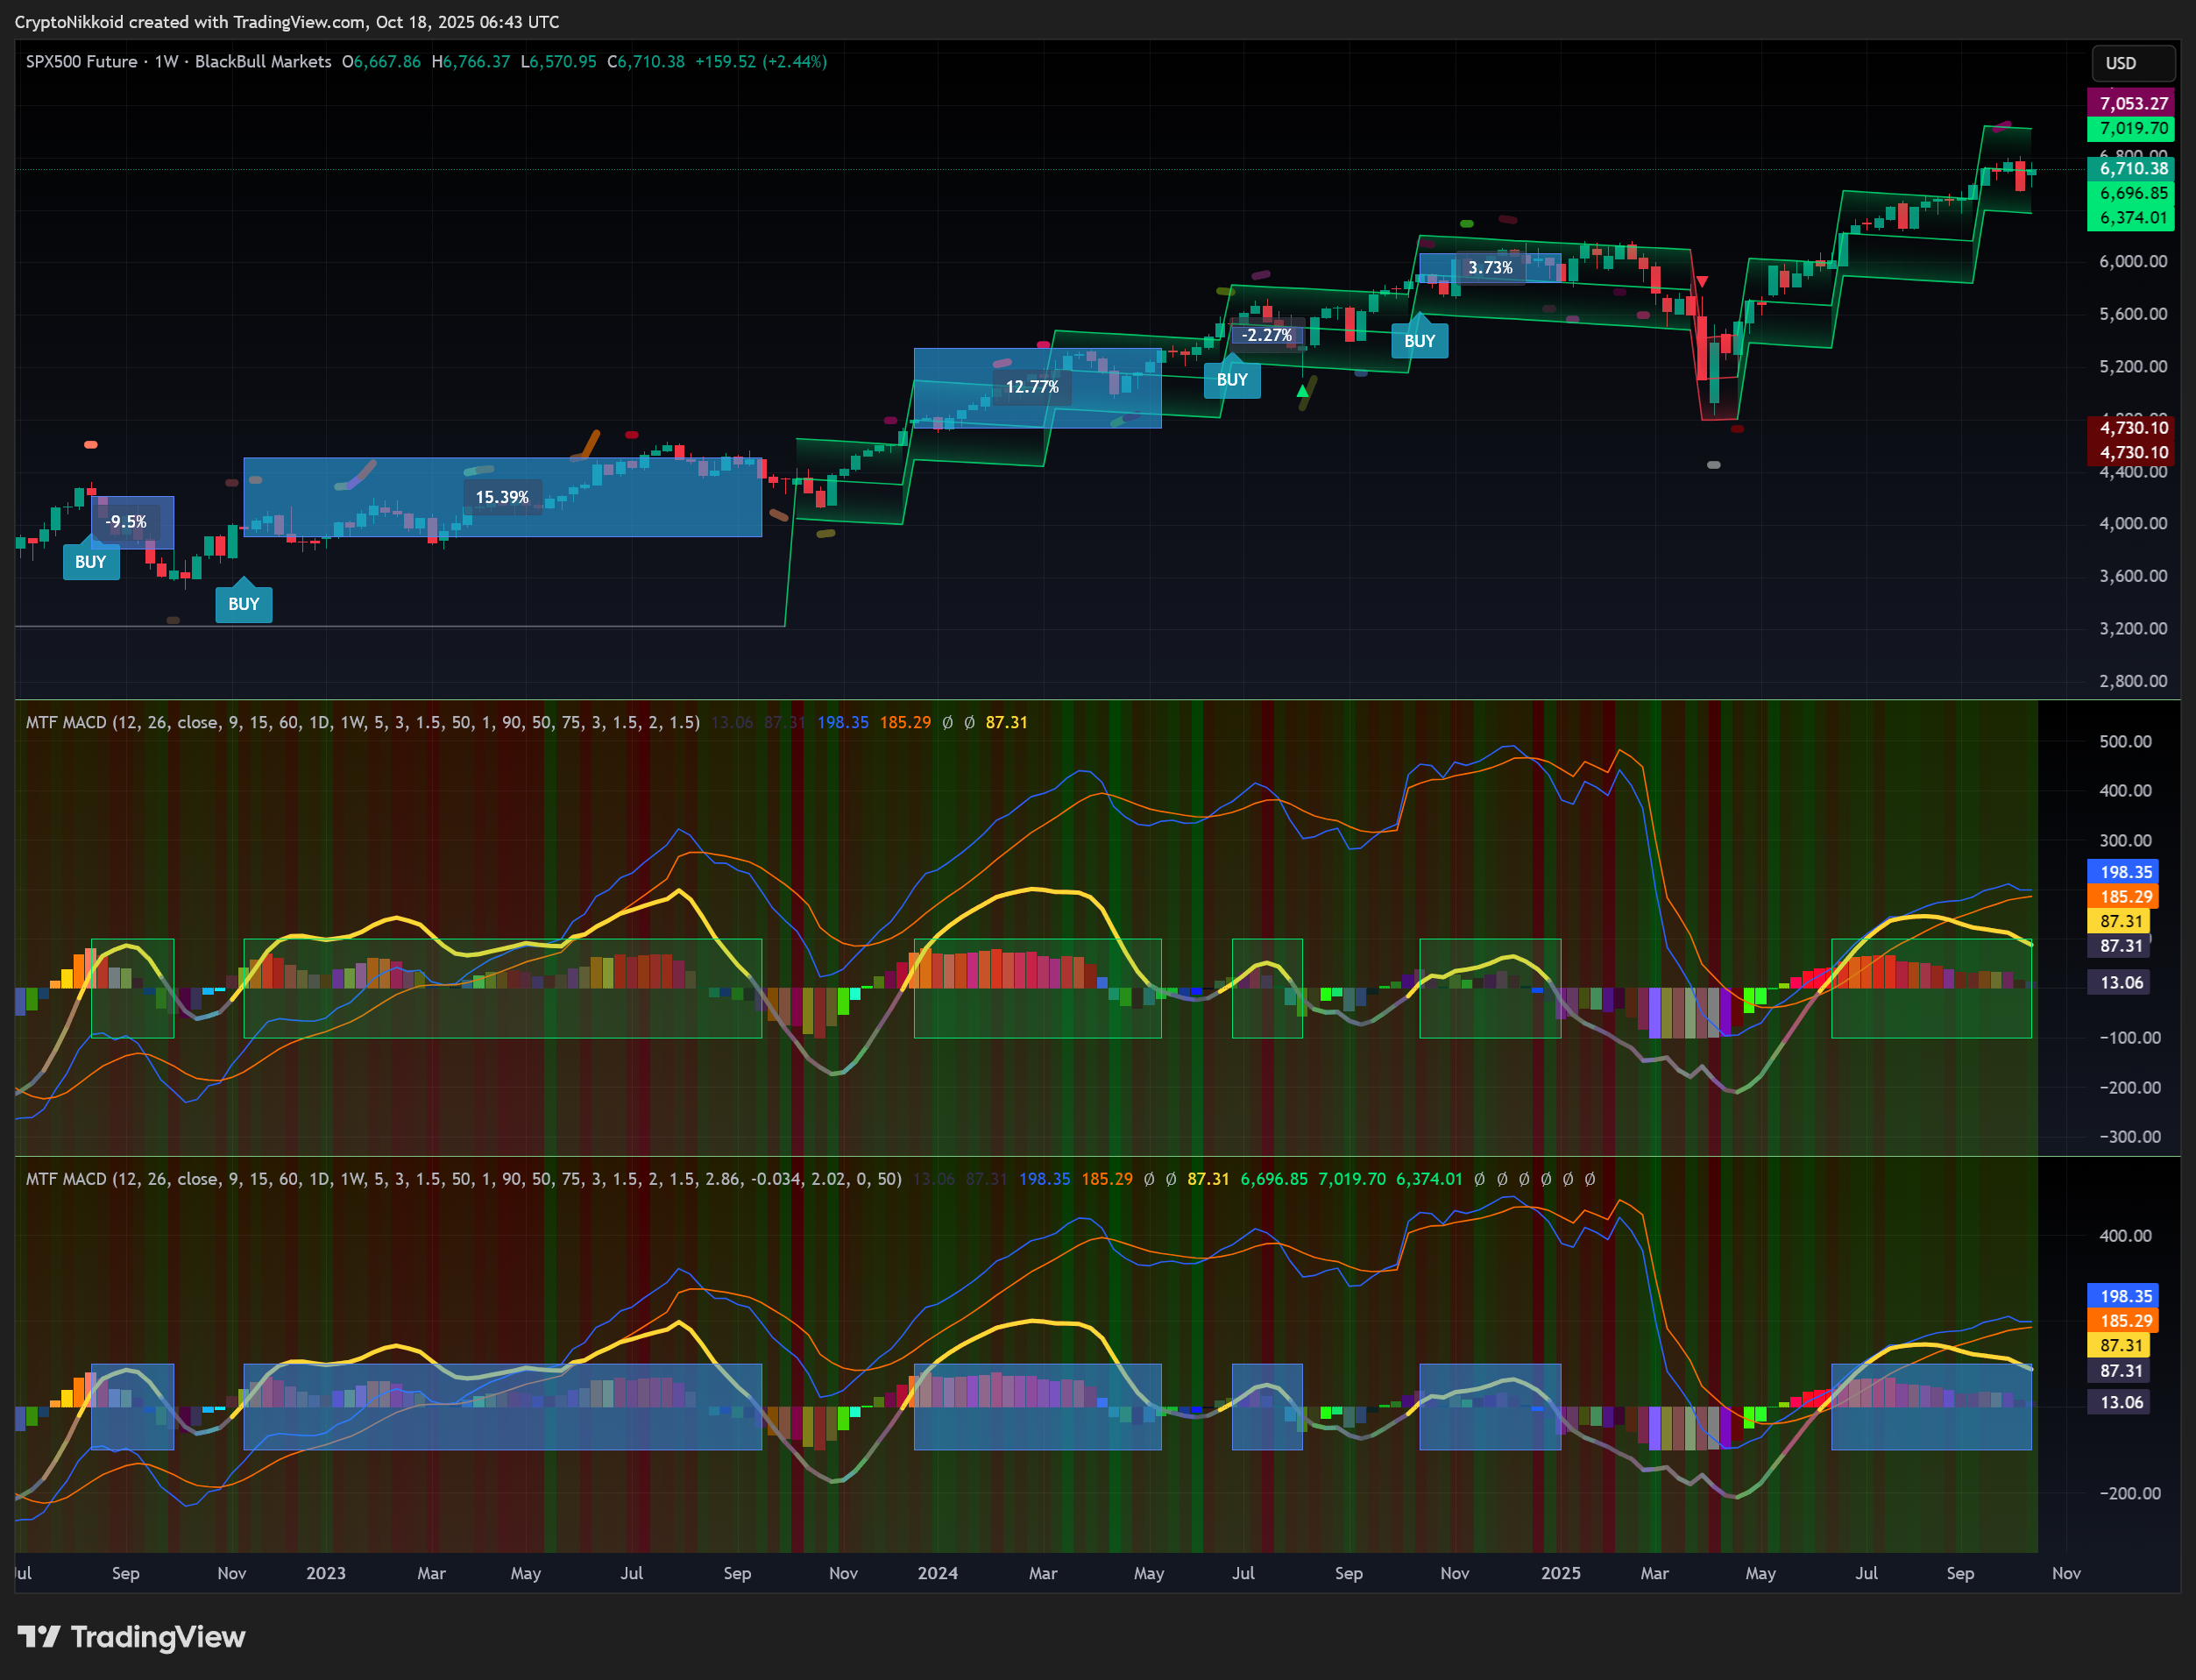Click the 6,710.38 current price axis label
This screenshot has height=1680, width=2196.
[2133, 169]
